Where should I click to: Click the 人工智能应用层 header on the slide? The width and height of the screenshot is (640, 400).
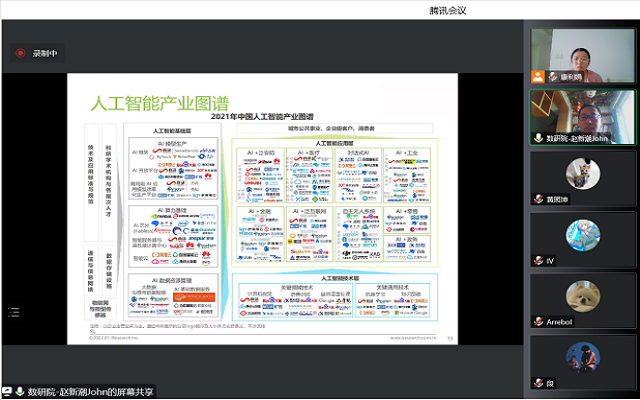click(334, 143)
